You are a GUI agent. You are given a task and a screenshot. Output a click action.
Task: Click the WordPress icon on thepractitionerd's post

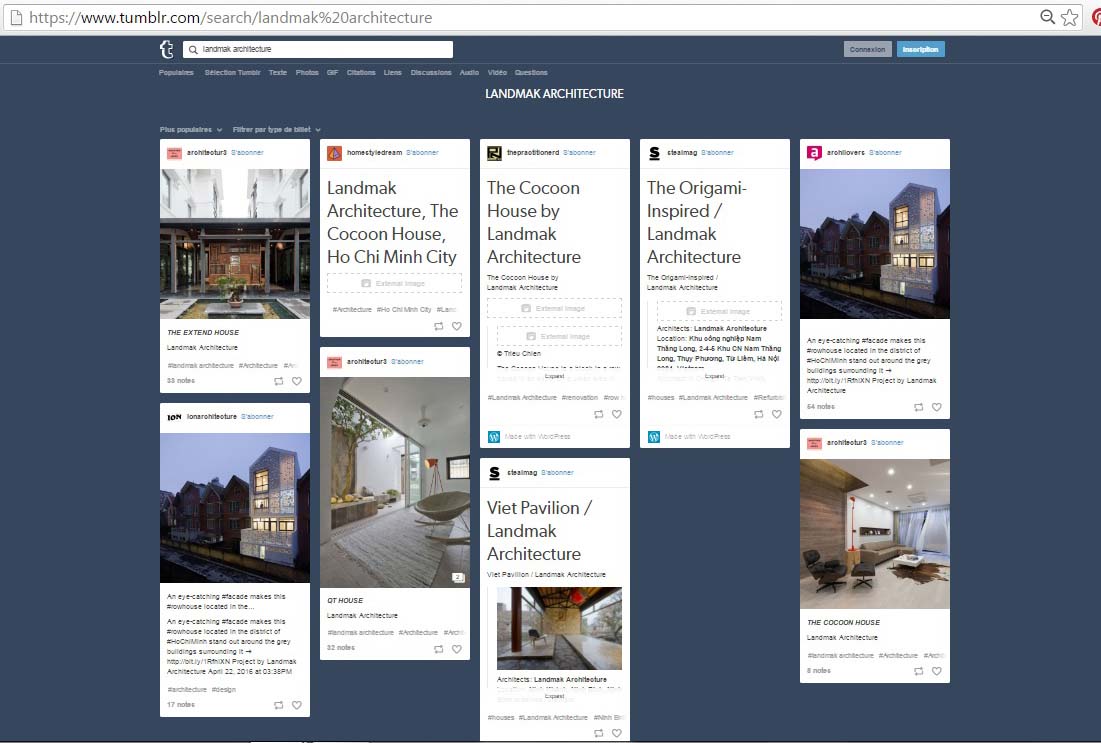pos(494,437)
